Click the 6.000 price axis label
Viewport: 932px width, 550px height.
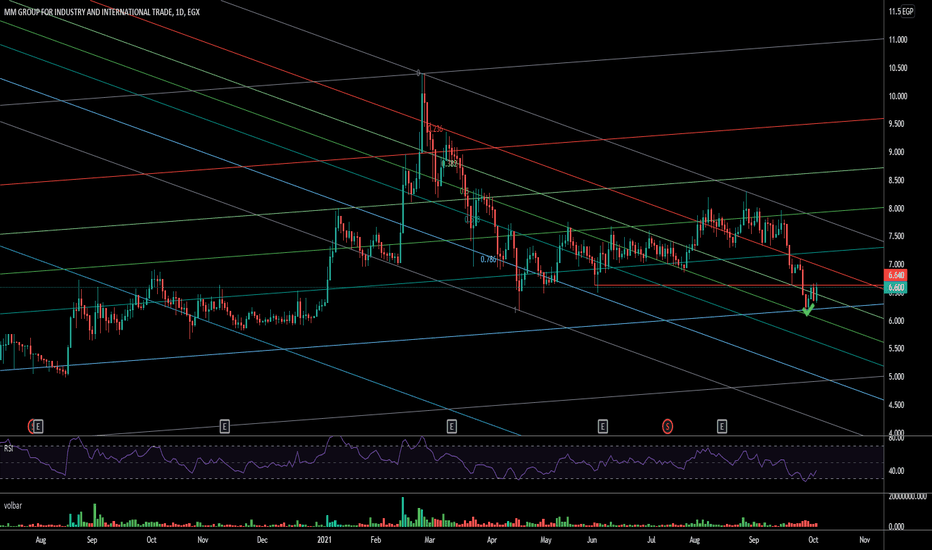click(x=896, y=320)
